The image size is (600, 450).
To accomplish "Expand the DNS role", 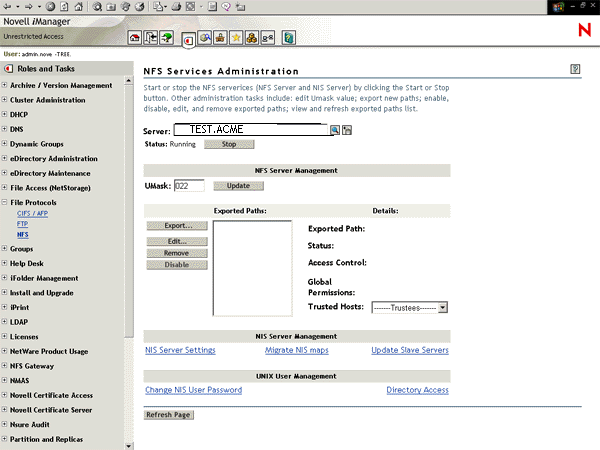I will 4,129.
